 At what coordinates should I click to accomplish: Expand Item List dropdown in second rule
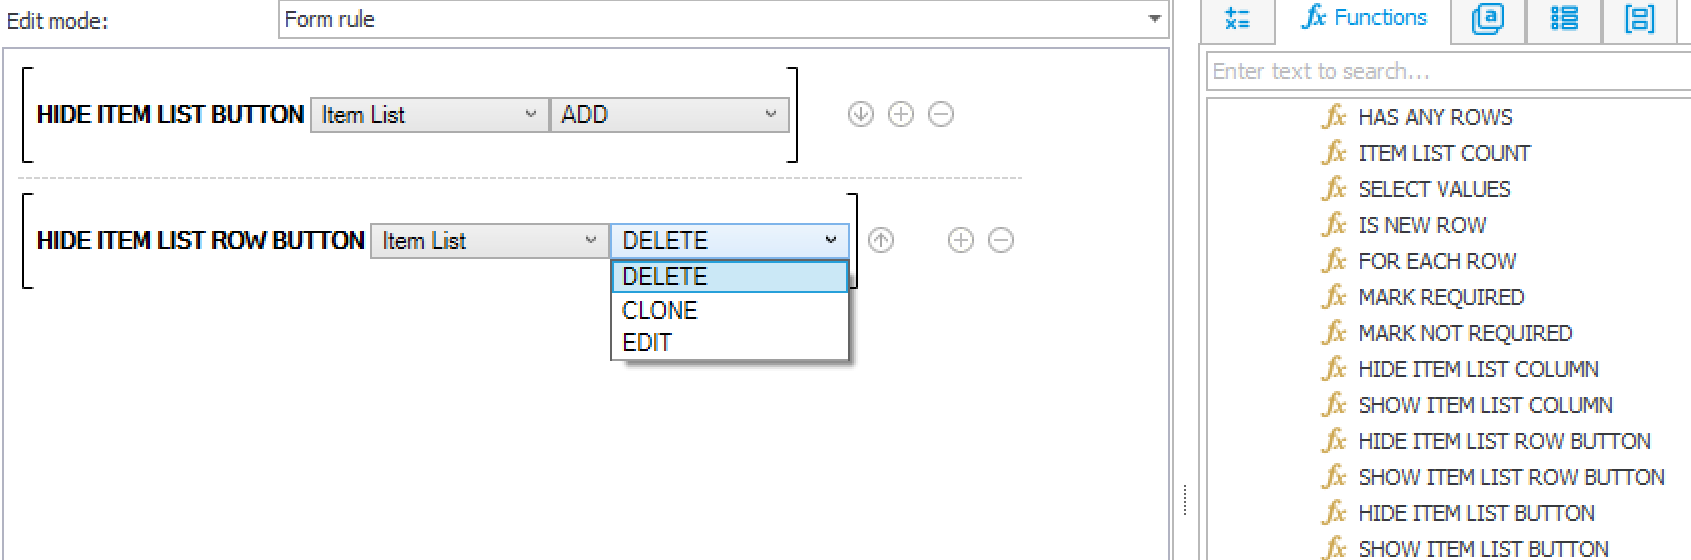click(490, 241)
